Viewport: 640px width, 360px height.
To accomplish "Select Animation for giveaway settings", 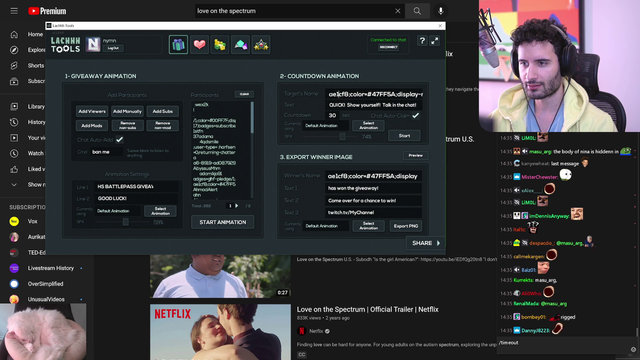I will point(160,211).
